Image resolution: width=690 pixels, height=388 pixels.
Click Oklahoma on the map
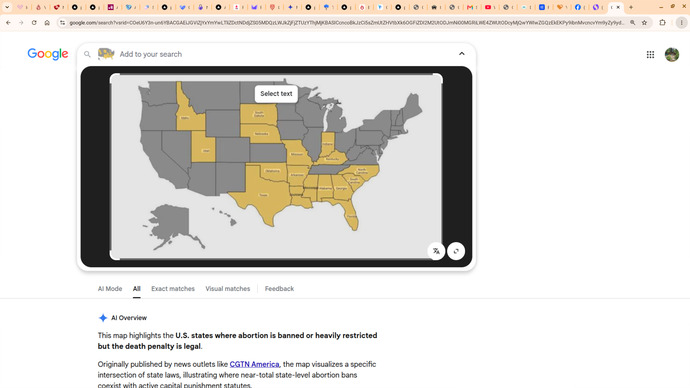pyautogui.click(x=272, y=172)
